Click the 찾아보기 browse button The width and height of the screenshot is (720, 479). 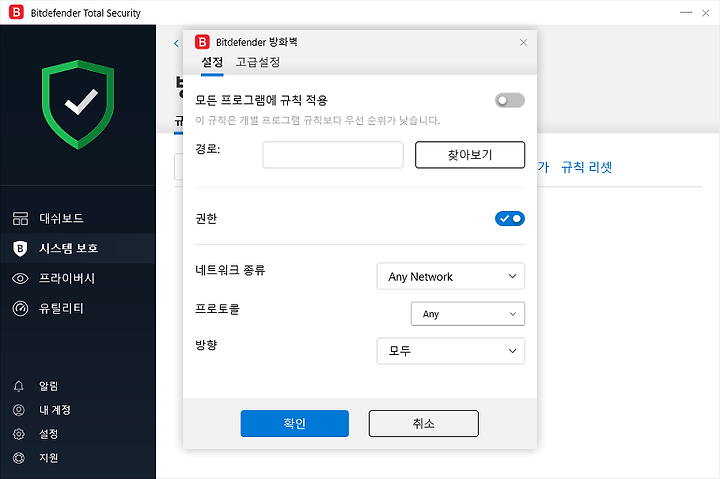470,155
